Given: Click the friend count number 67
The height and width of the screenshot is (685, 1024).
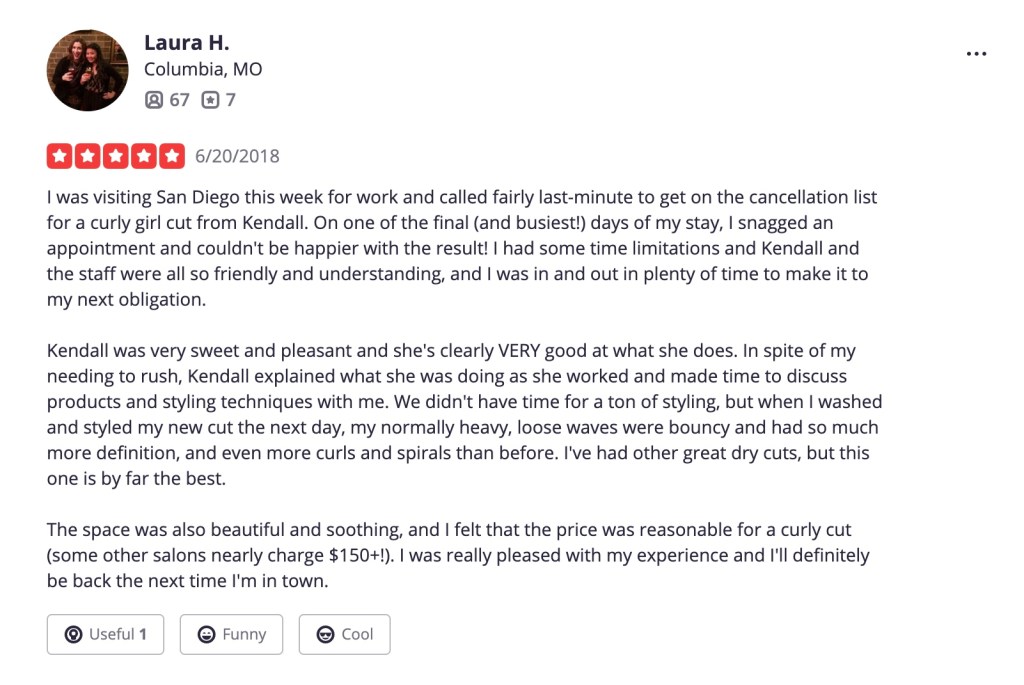Looking at the screenshot, I should [x=179, y=100].
